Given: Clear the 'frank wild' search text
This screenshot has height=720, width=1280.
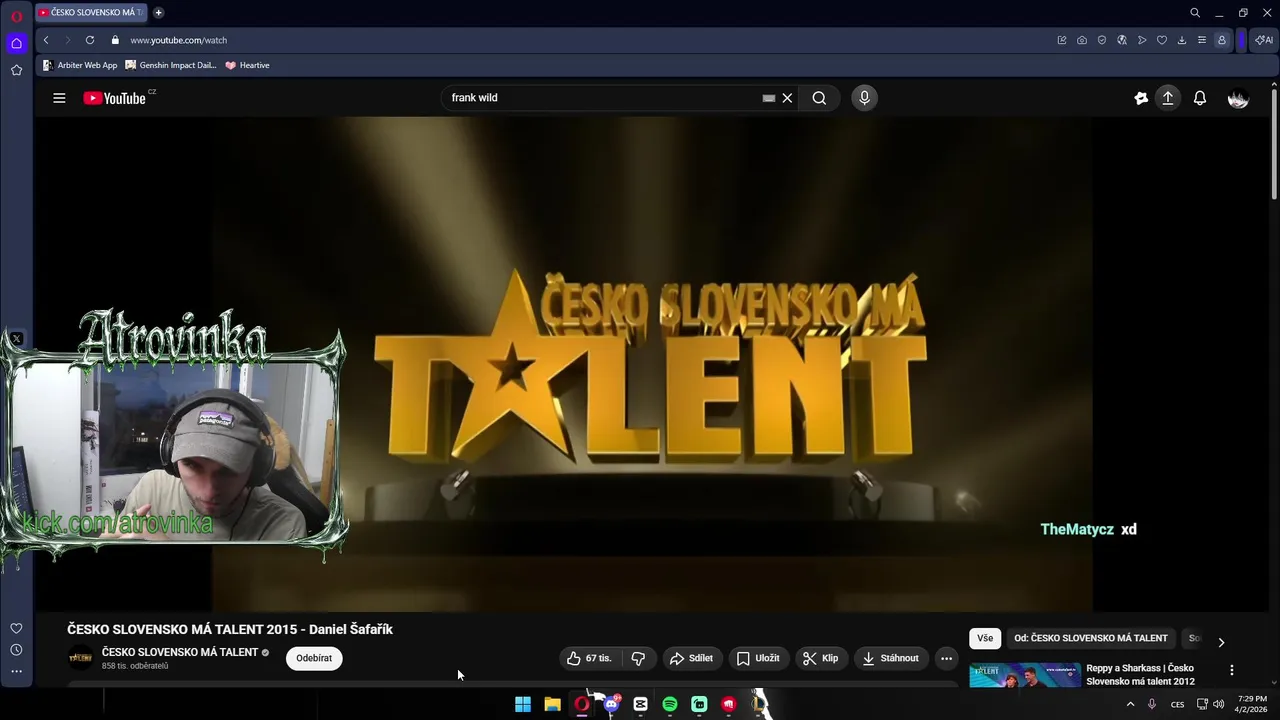Looking at the screenshot, I should point(787,98).
